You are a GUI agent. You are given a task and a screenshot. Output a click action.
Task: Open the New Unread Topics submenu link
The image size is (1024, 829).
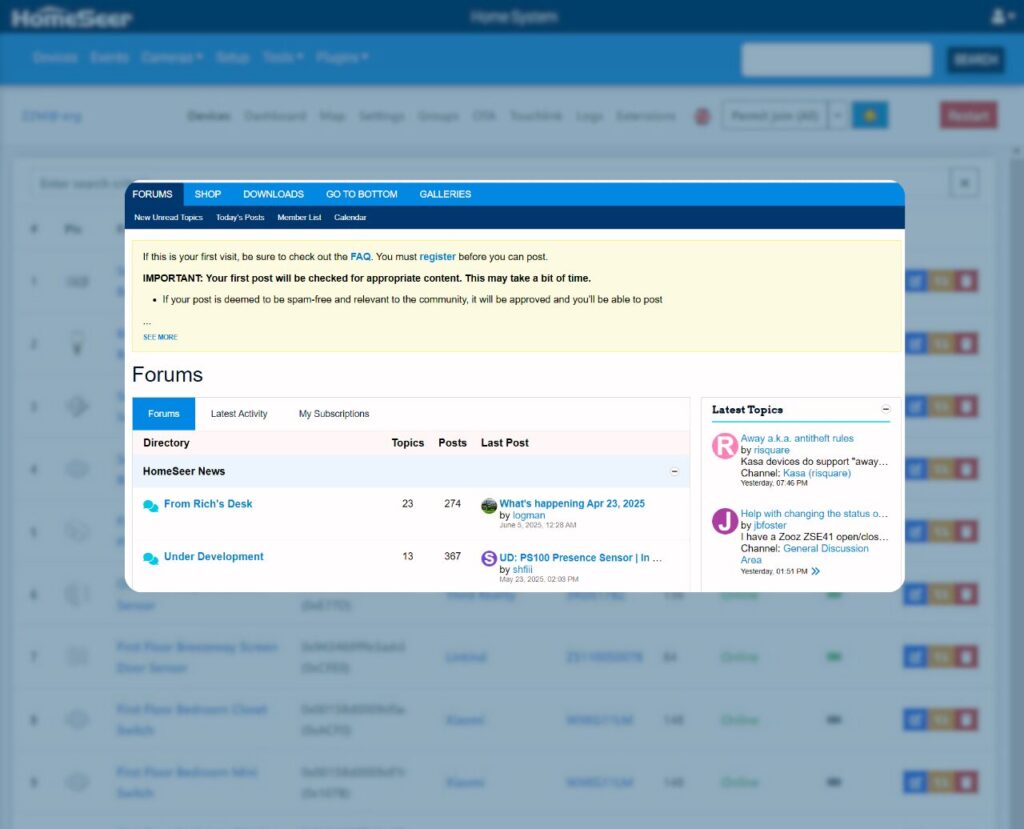click(168, 218)
